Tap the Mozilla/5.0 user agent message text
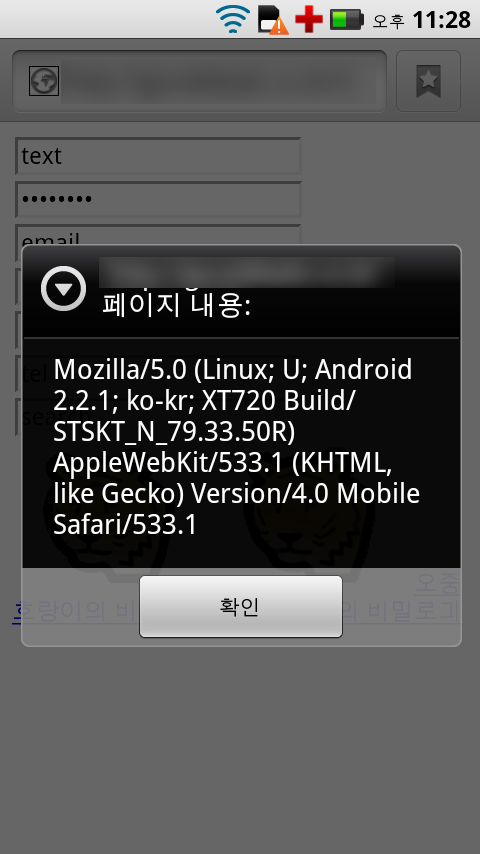The width and height of the screenshot is (480, 854). (x=236, y=447)
